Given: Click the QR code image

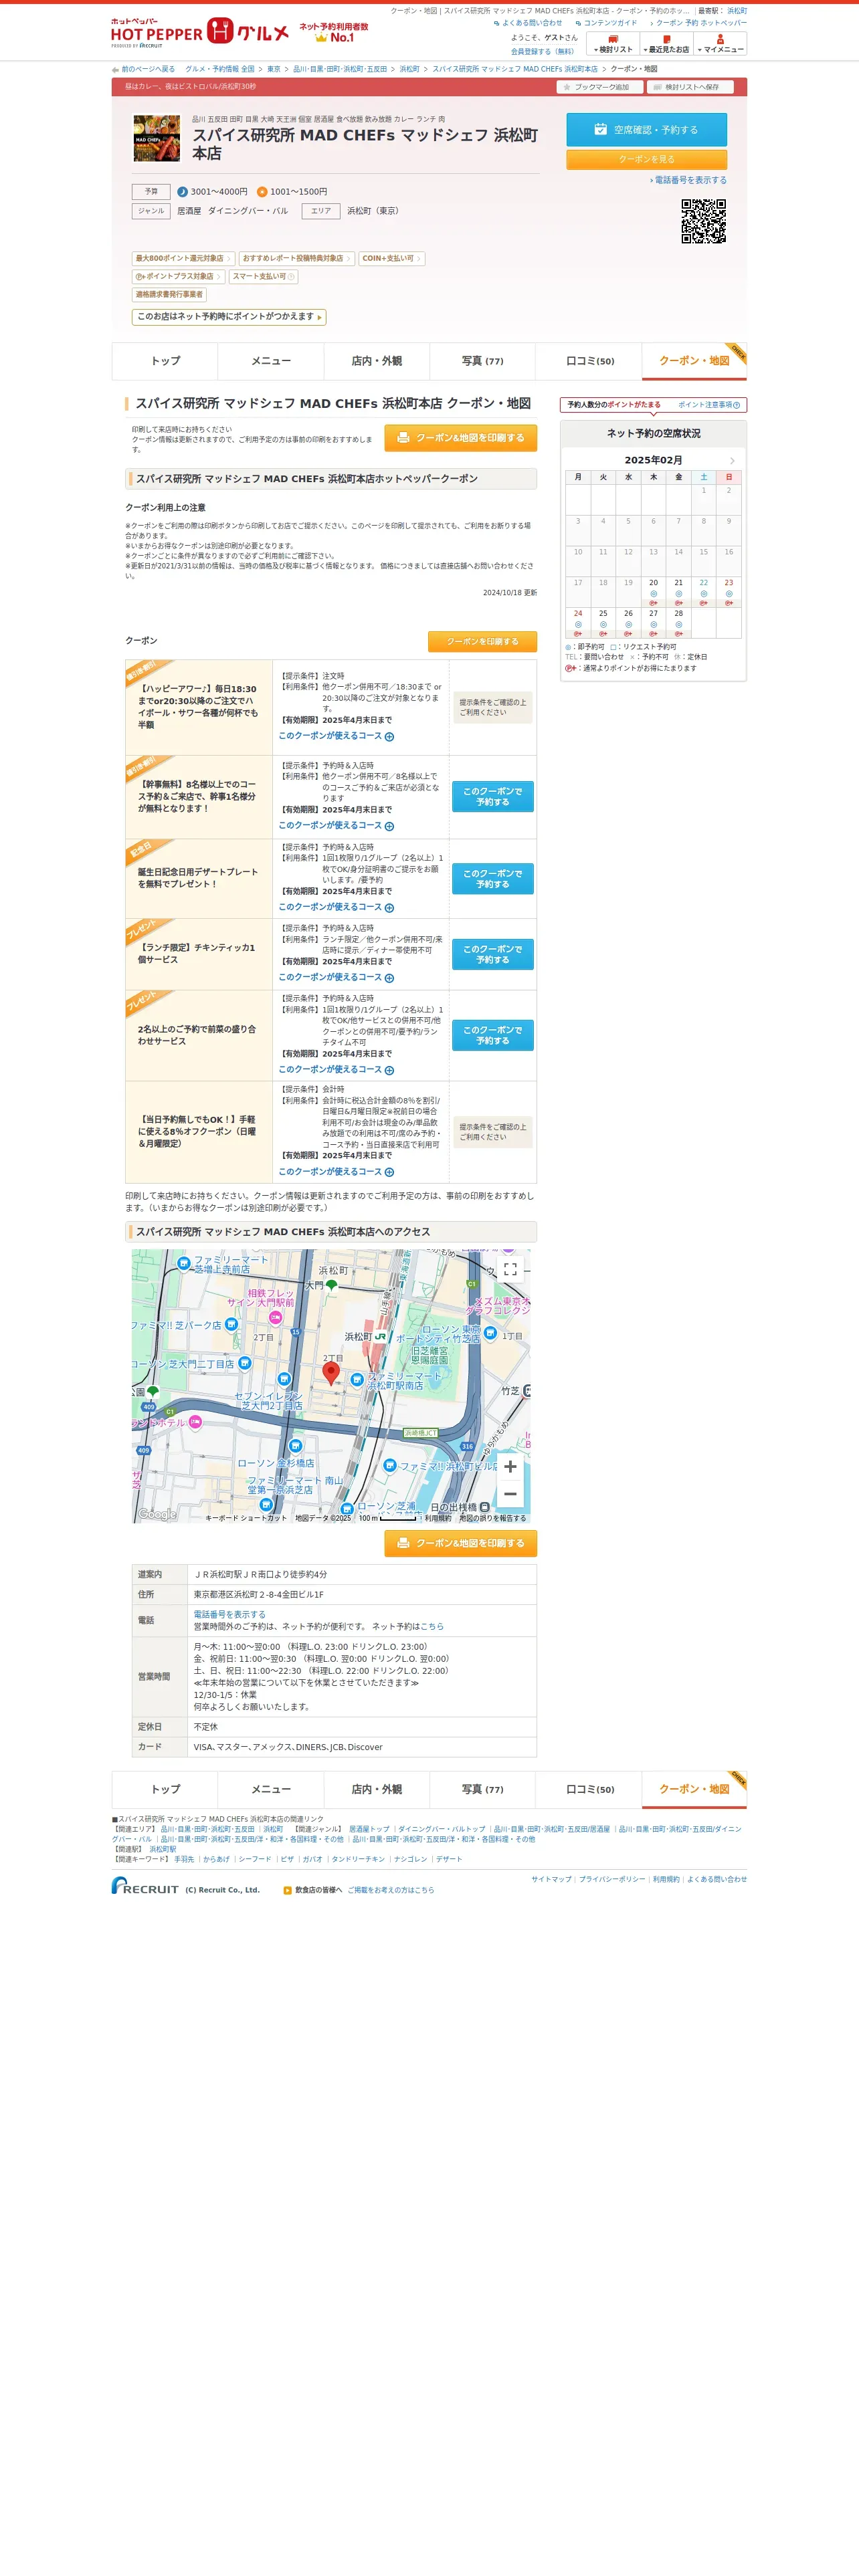Looking at the screenshot, I should (x=703, y=221).
